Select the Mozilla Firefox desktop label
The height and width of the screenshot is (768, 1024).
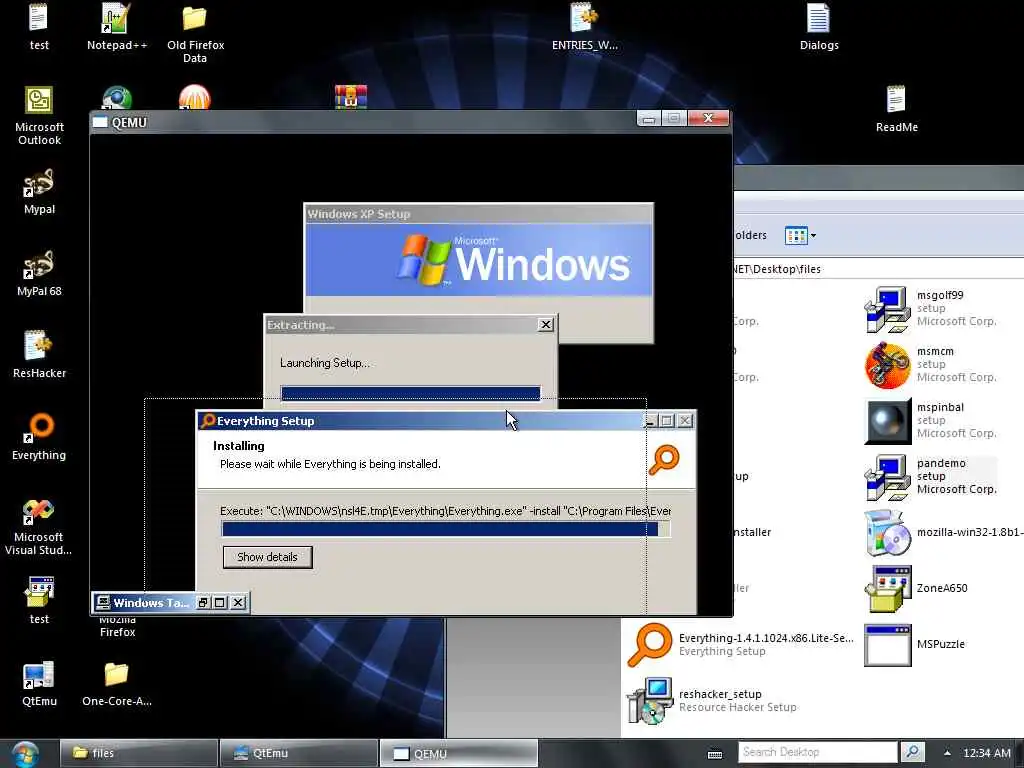pyautogui.click(x=118, y=627)
